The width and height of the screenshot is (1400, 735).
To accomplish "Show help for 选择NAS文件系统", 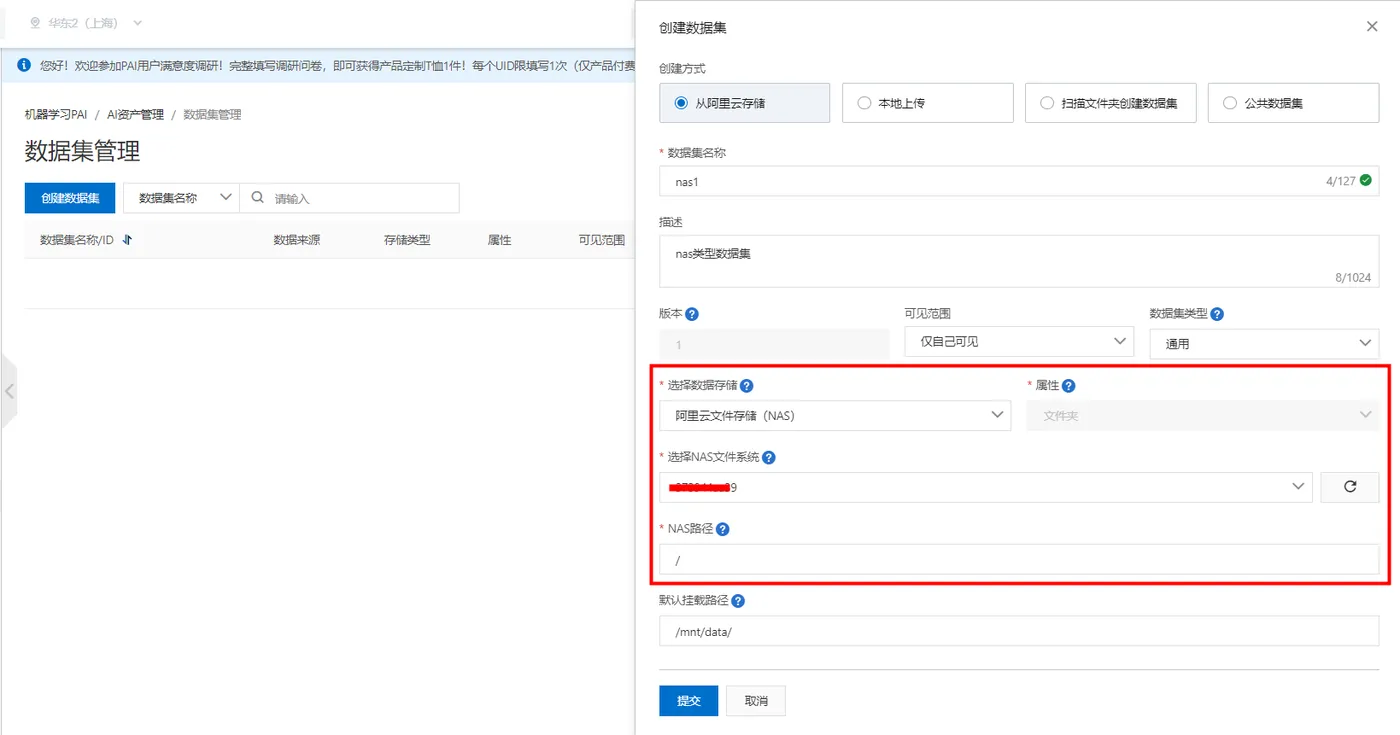I will click(x=768, y=458).
